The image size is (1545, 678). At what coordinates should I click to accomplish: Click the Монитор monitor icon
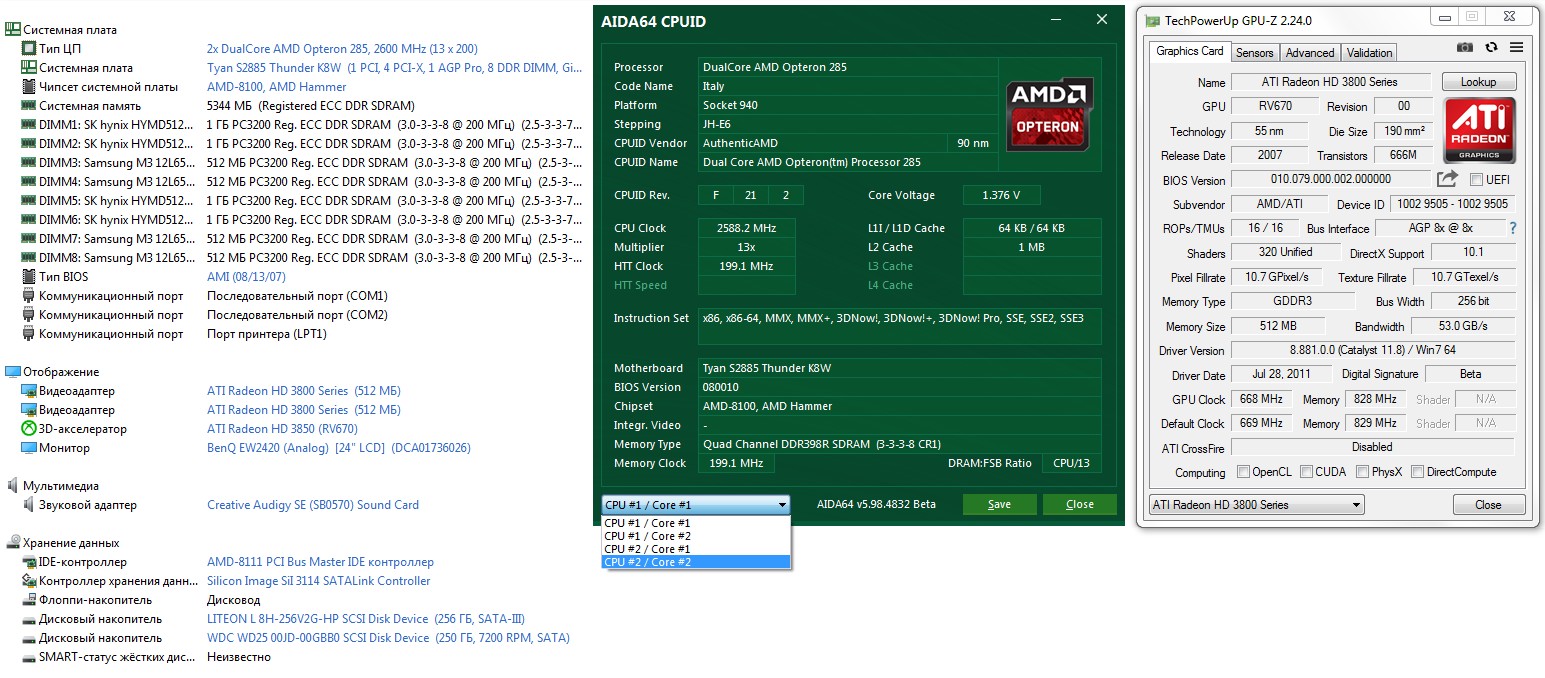pyautogui.click(x=29, y=448)
